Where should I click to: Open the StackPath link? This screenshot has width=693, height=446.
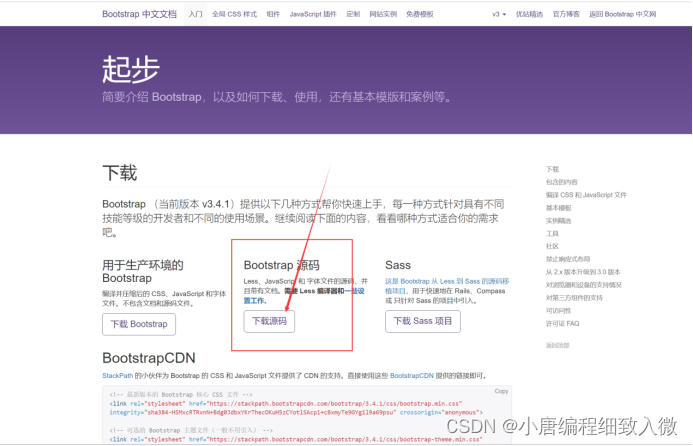[118, 376]
